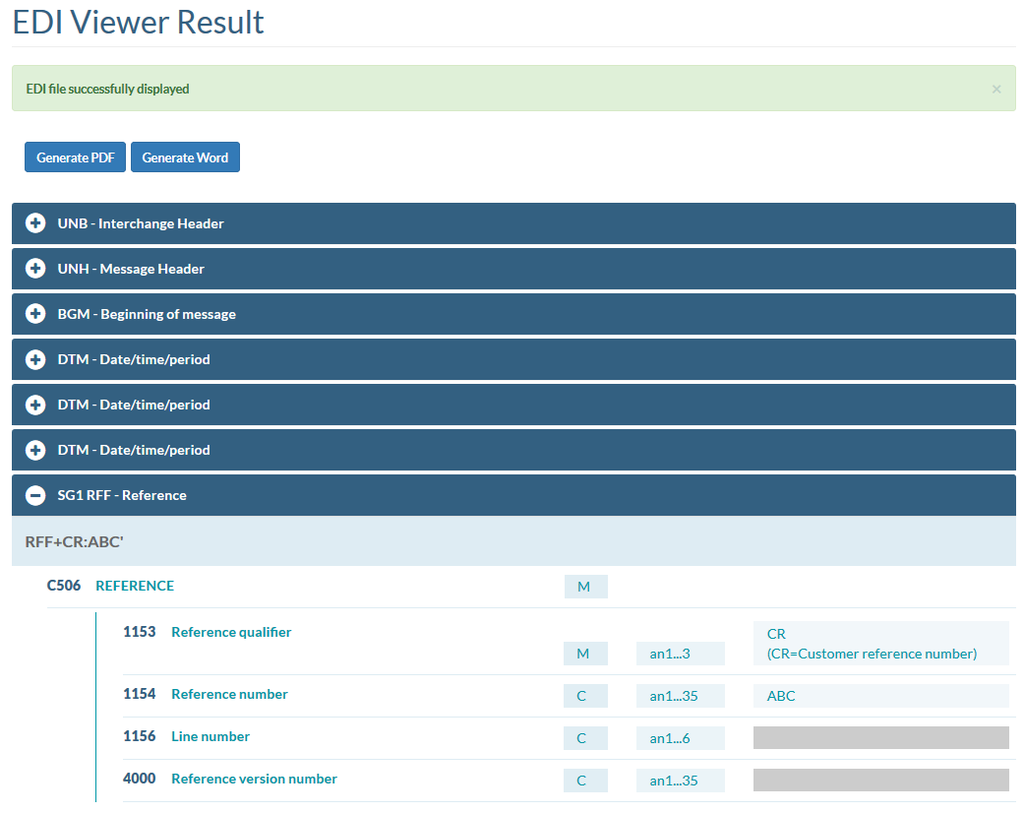Click plus icon for BGM Beginning of message
Image resolution: width=1024 pixels, height=813 pixels.
pyautogui.click(x=35, y=314)
